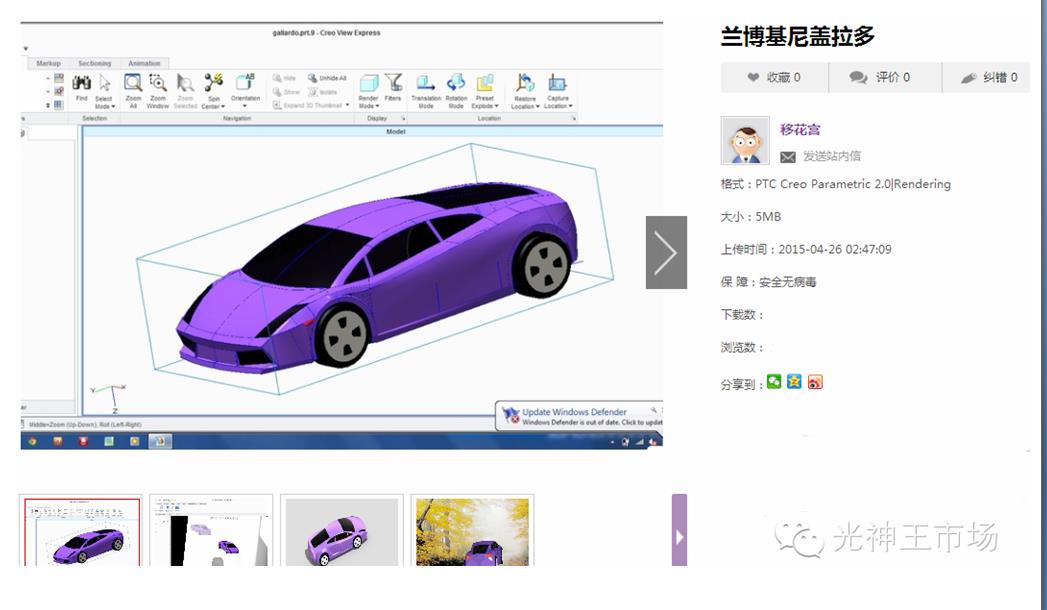Select the first Creo View screenshot thumbnail
This screenshot has height=610, width=1047.
(80, 531)
